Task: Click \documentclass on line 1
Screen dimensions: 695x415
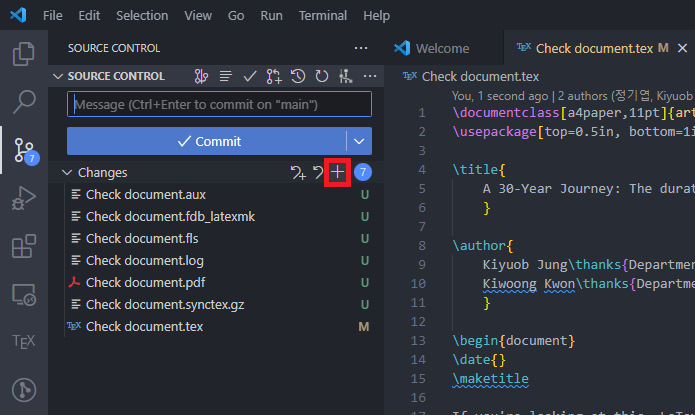Action: click(x=506, y=113)
